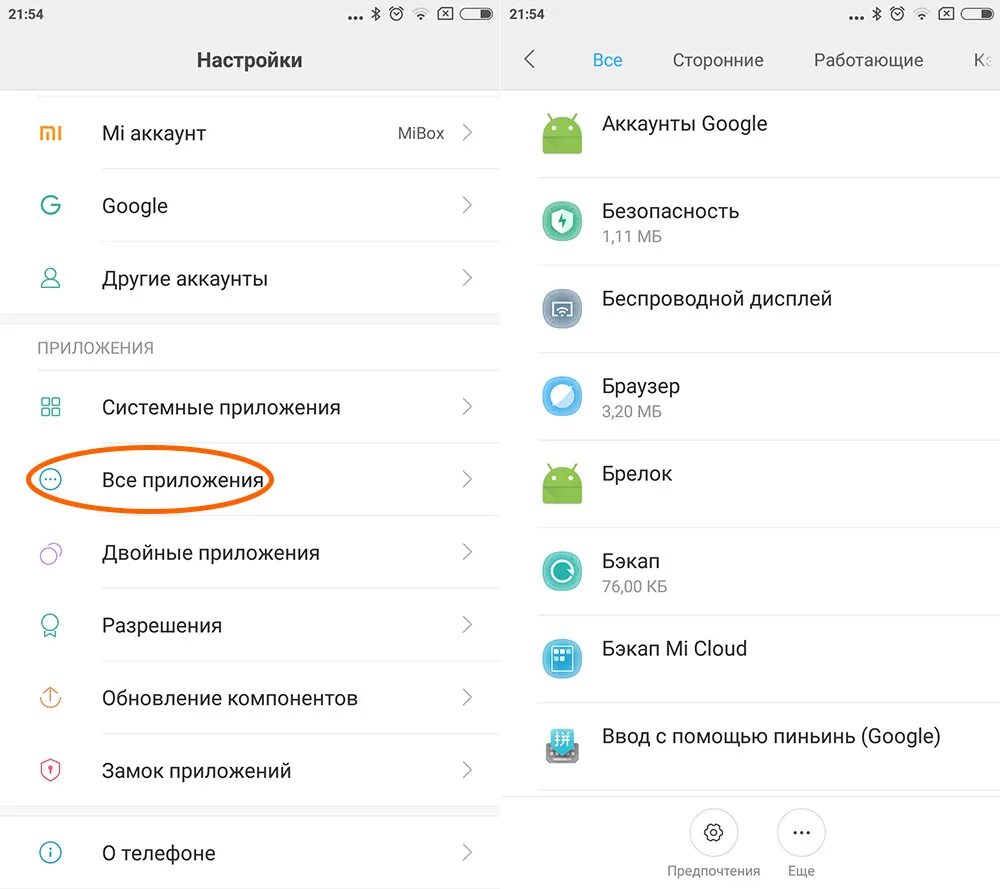
Task: Open the Google Pinyin input icon
Action: tap(562, 746)
